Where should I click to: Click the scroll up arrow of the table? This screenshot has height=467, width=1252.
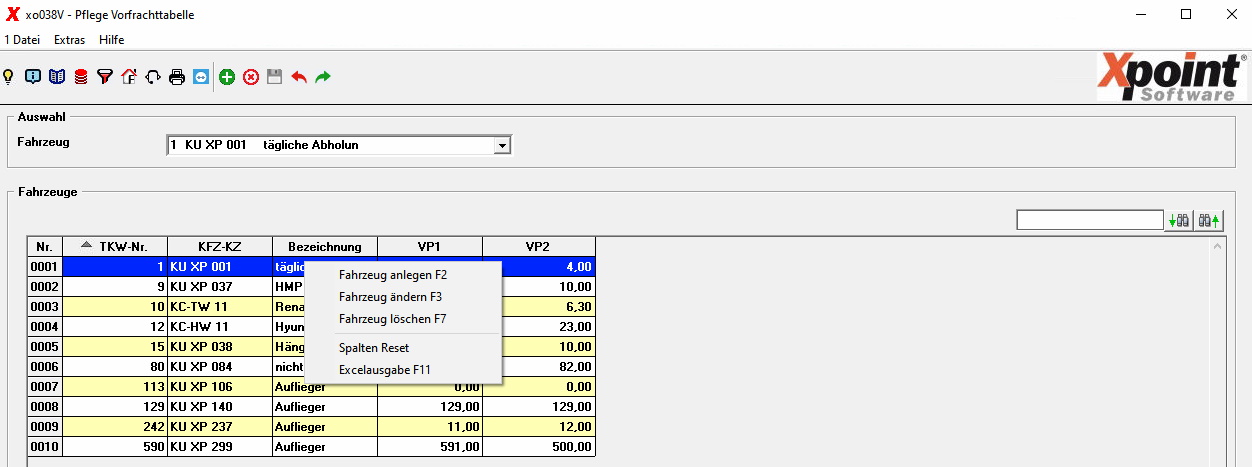(1218, 245)
